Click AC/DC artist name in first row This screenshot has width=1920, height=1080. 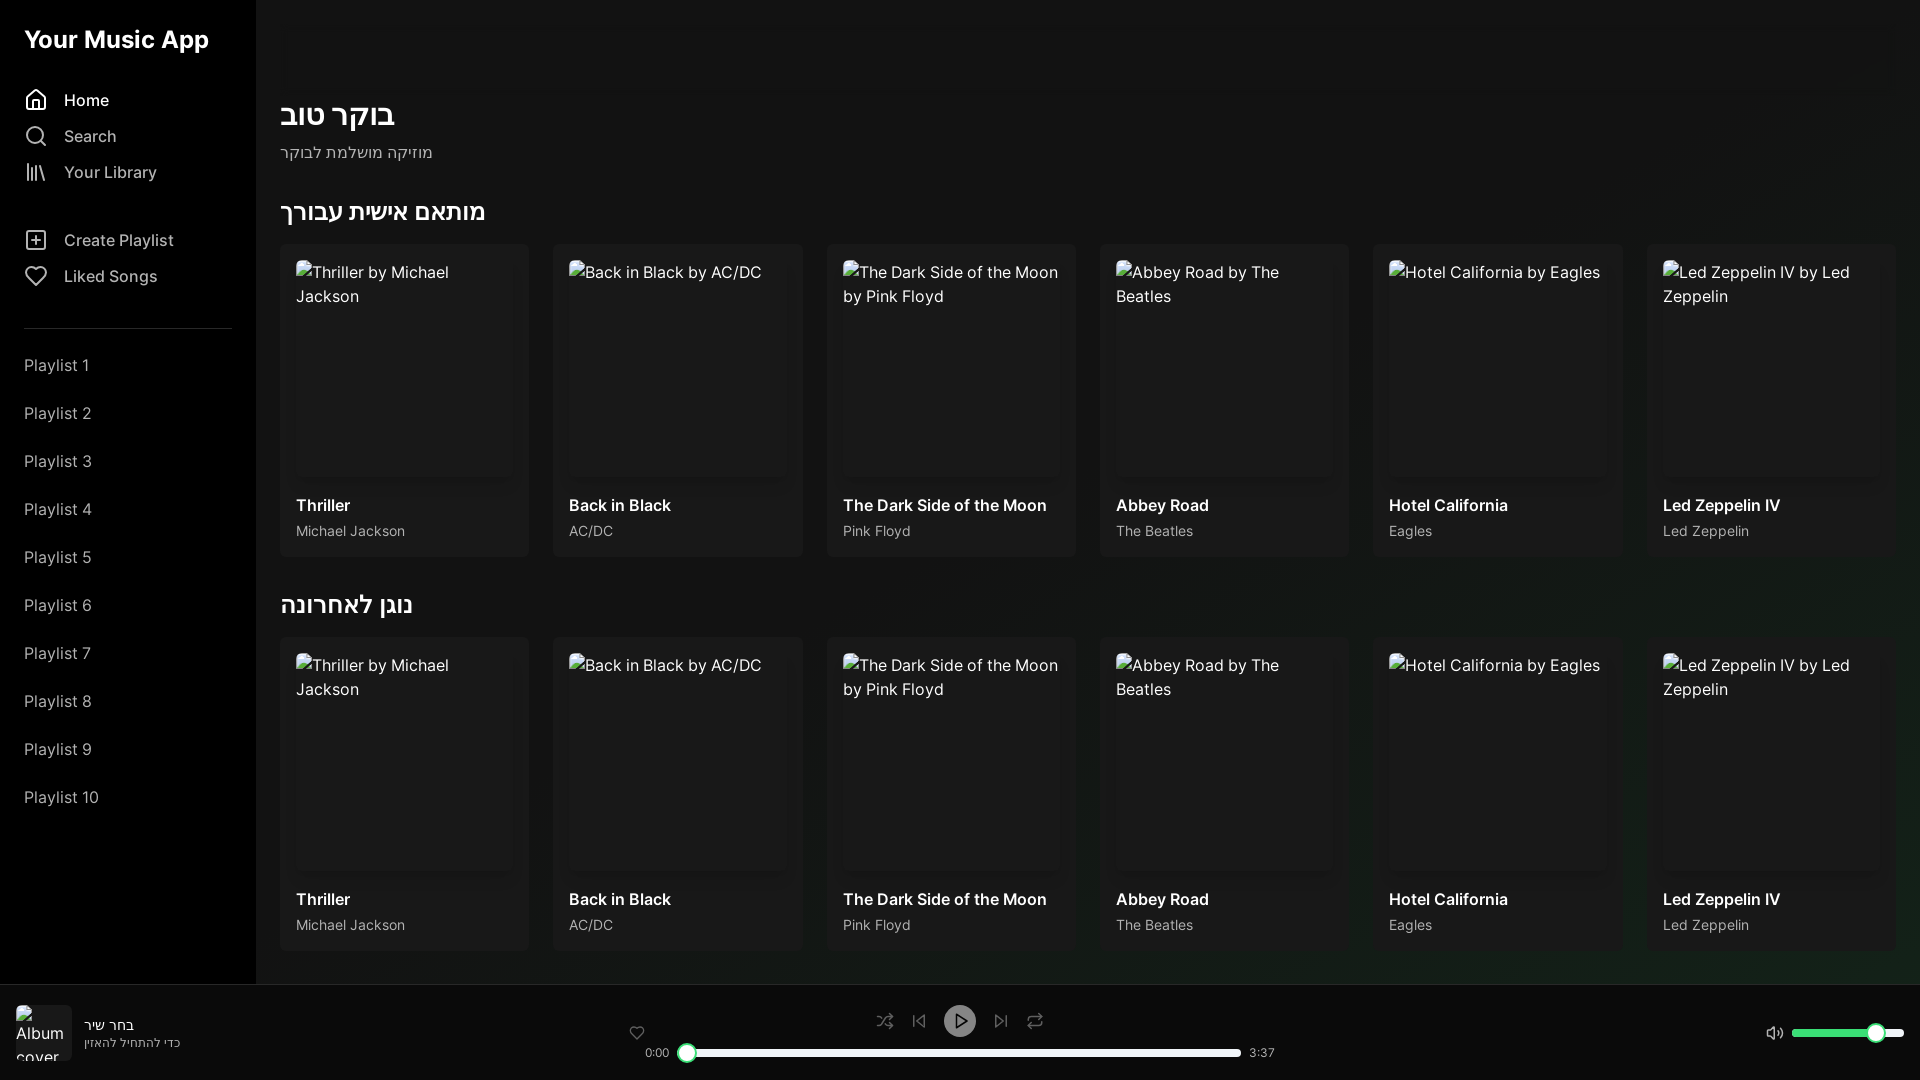[x=591, y=531]
